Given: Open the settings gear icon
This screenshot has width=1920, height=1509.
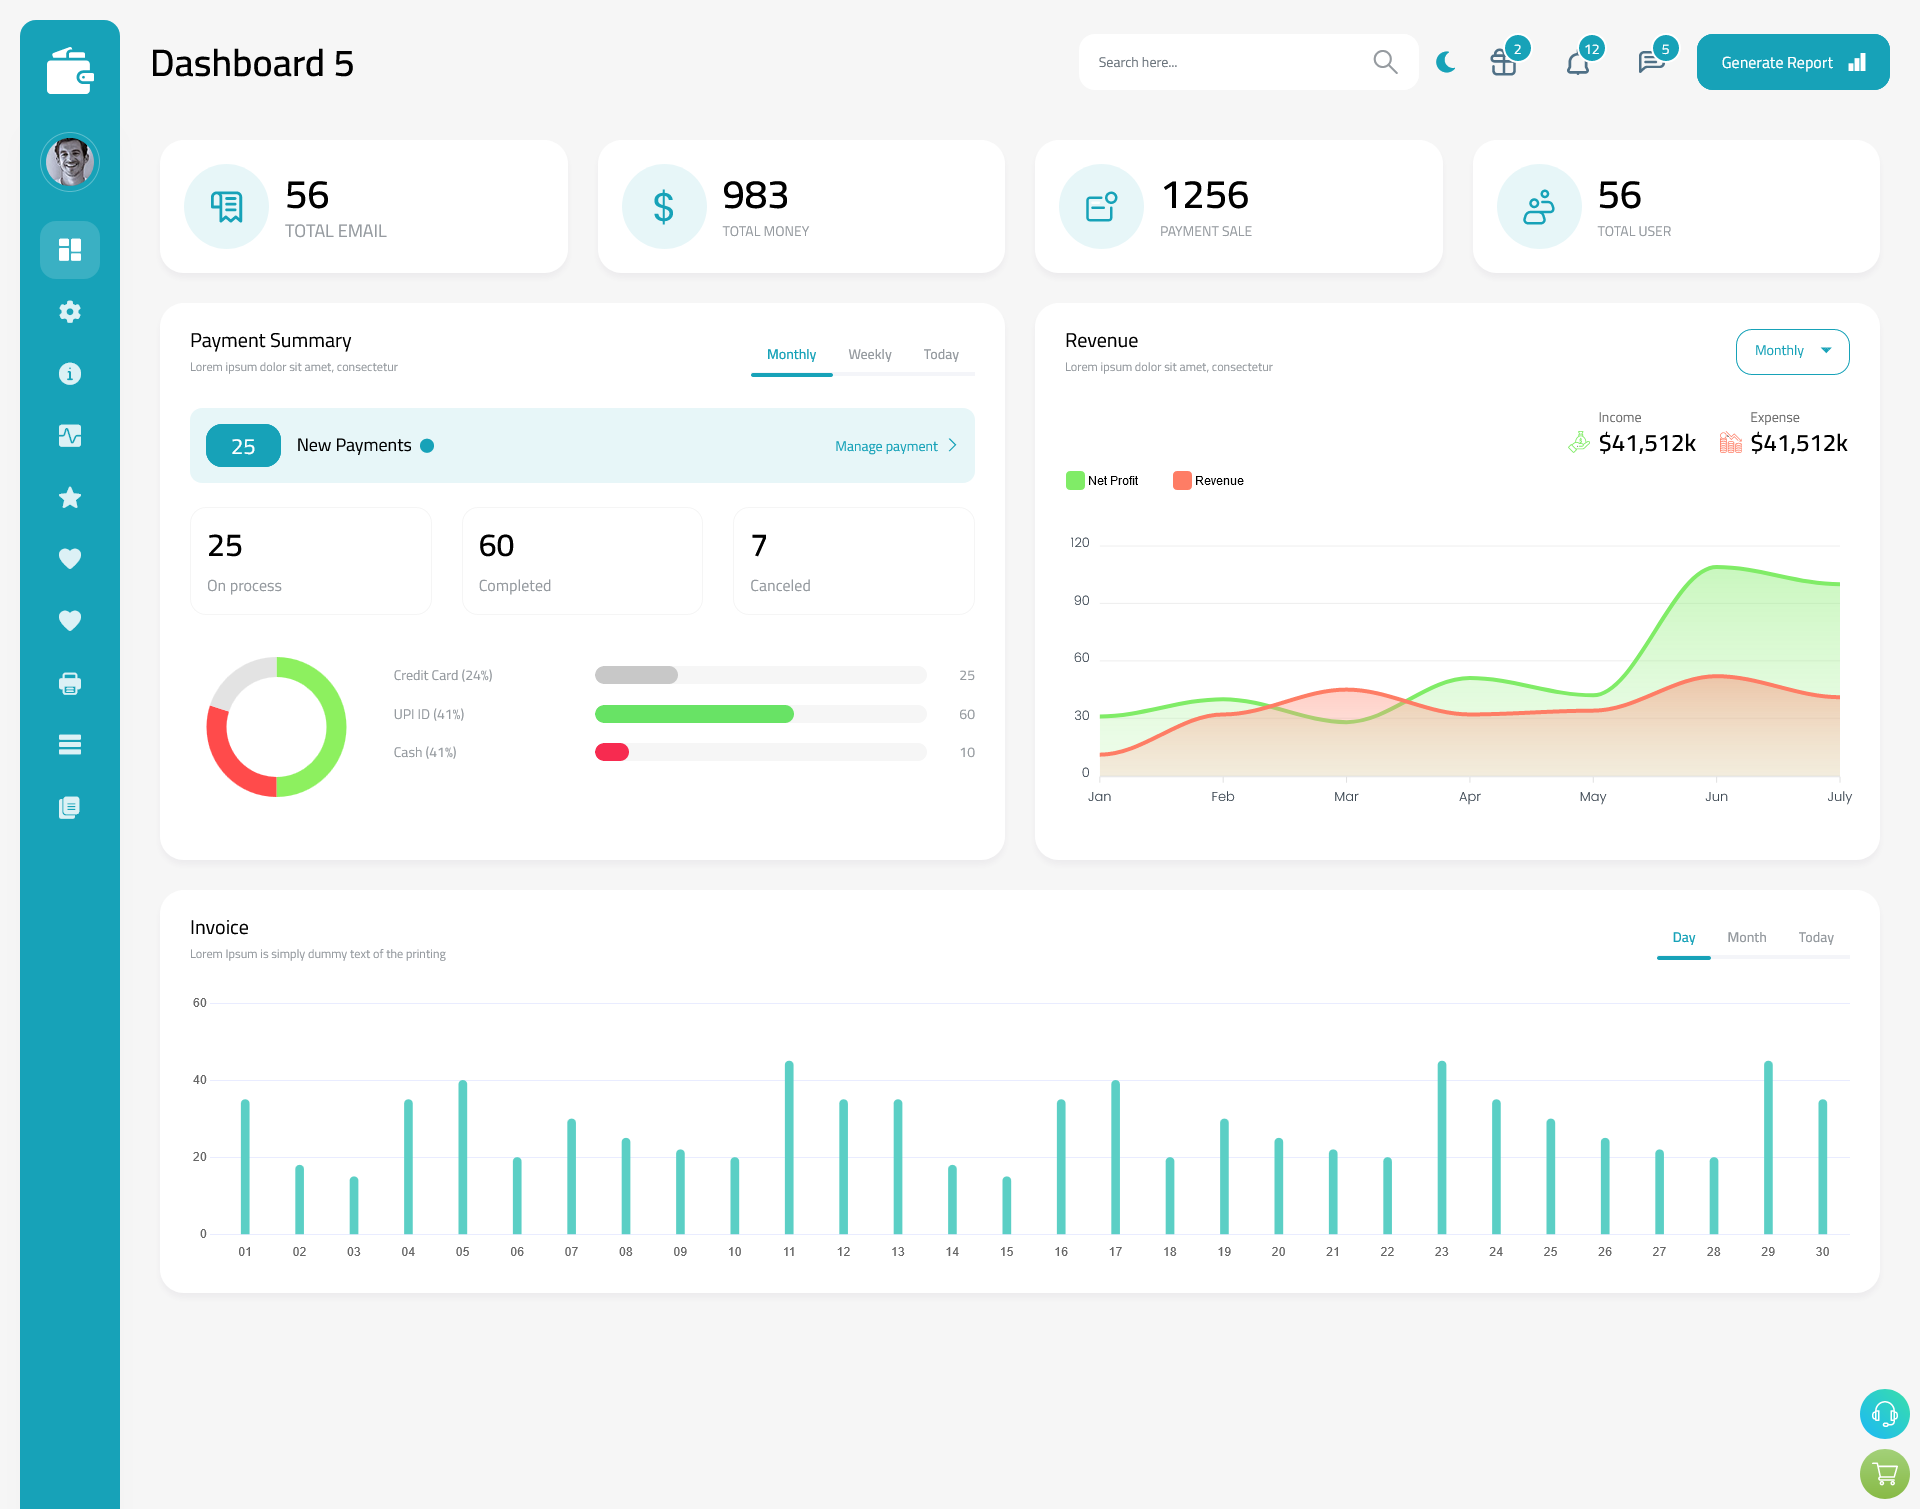Looking at the screenshot, I should (69, 312).
